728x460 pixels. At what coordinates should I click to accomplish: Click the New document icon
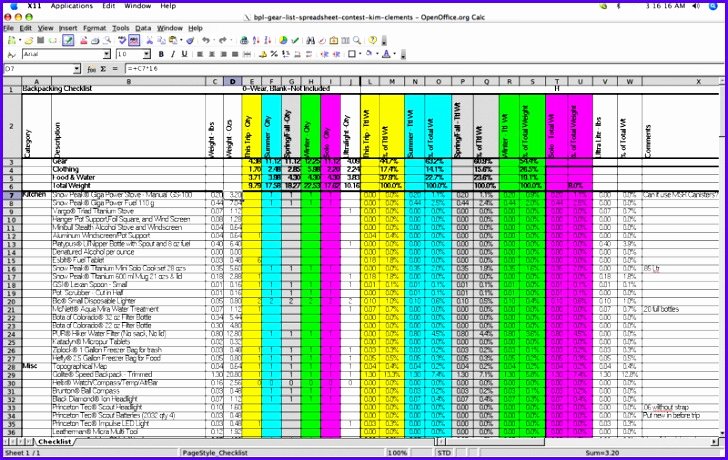point(11,40)
